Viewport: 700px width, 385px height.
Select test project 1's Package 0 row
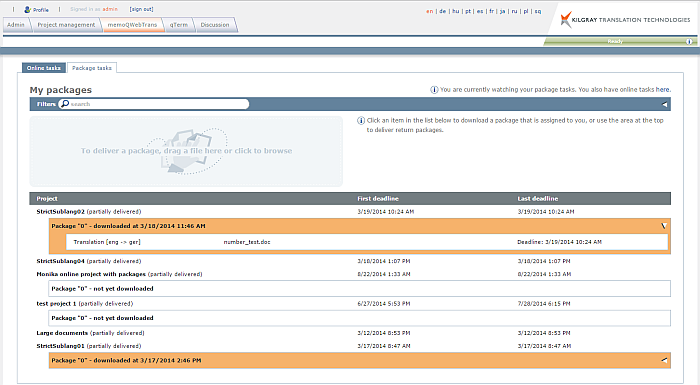[360, 318]
